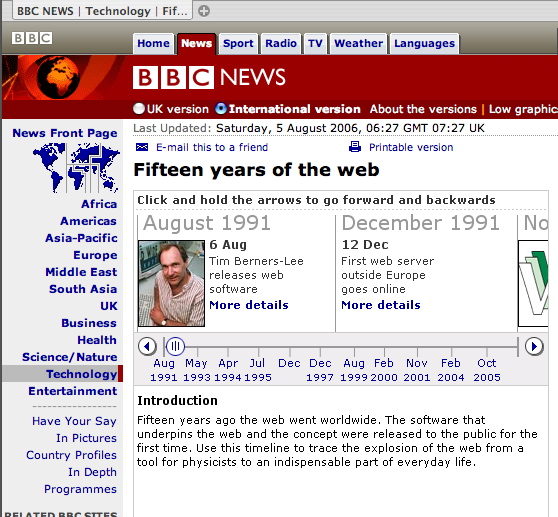Click the left arrow timeline button

pos(147,346)
